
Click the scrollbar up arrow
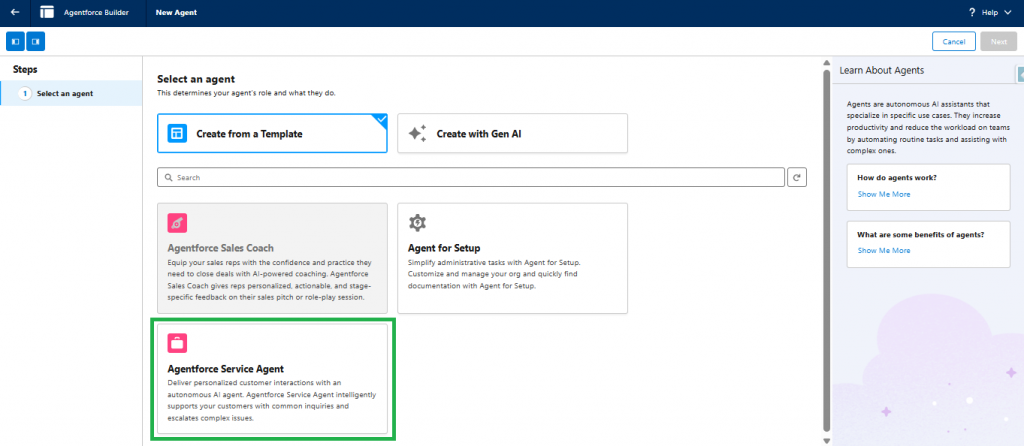pyautogui.click(x=826, y=63)
